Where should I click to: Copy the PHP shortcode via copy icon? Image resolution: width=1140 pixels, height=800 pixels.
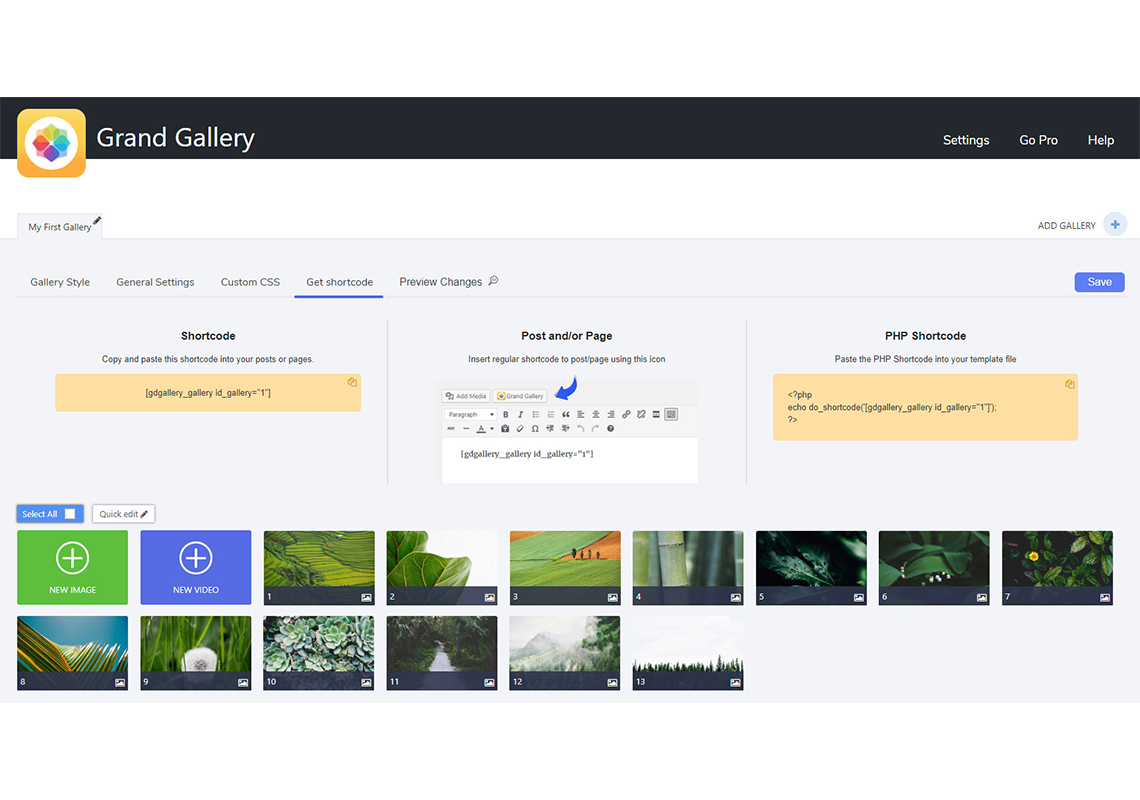(1069, 384)
